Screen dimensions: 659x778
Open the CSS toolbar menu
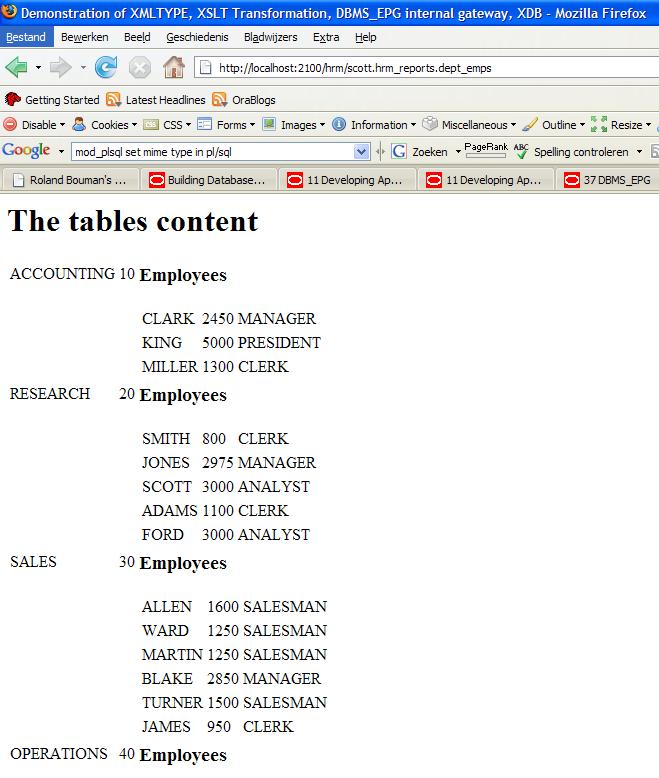click(x=167, y=125)
